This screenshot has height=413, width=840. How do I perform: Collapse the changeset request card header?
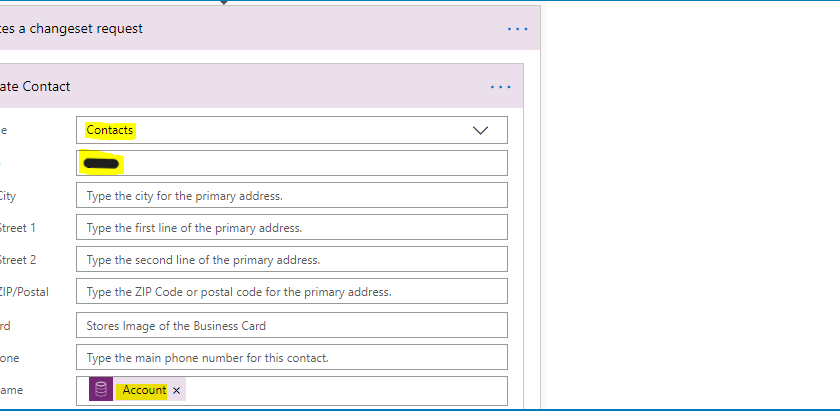click(250, 29)
